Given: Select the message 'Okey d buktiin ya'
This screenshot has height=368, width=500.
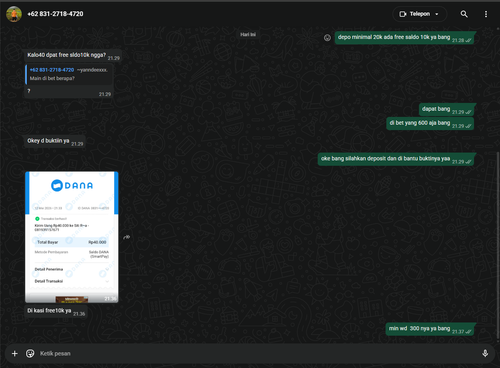Looking at the screenshot, I should [55, 141].
